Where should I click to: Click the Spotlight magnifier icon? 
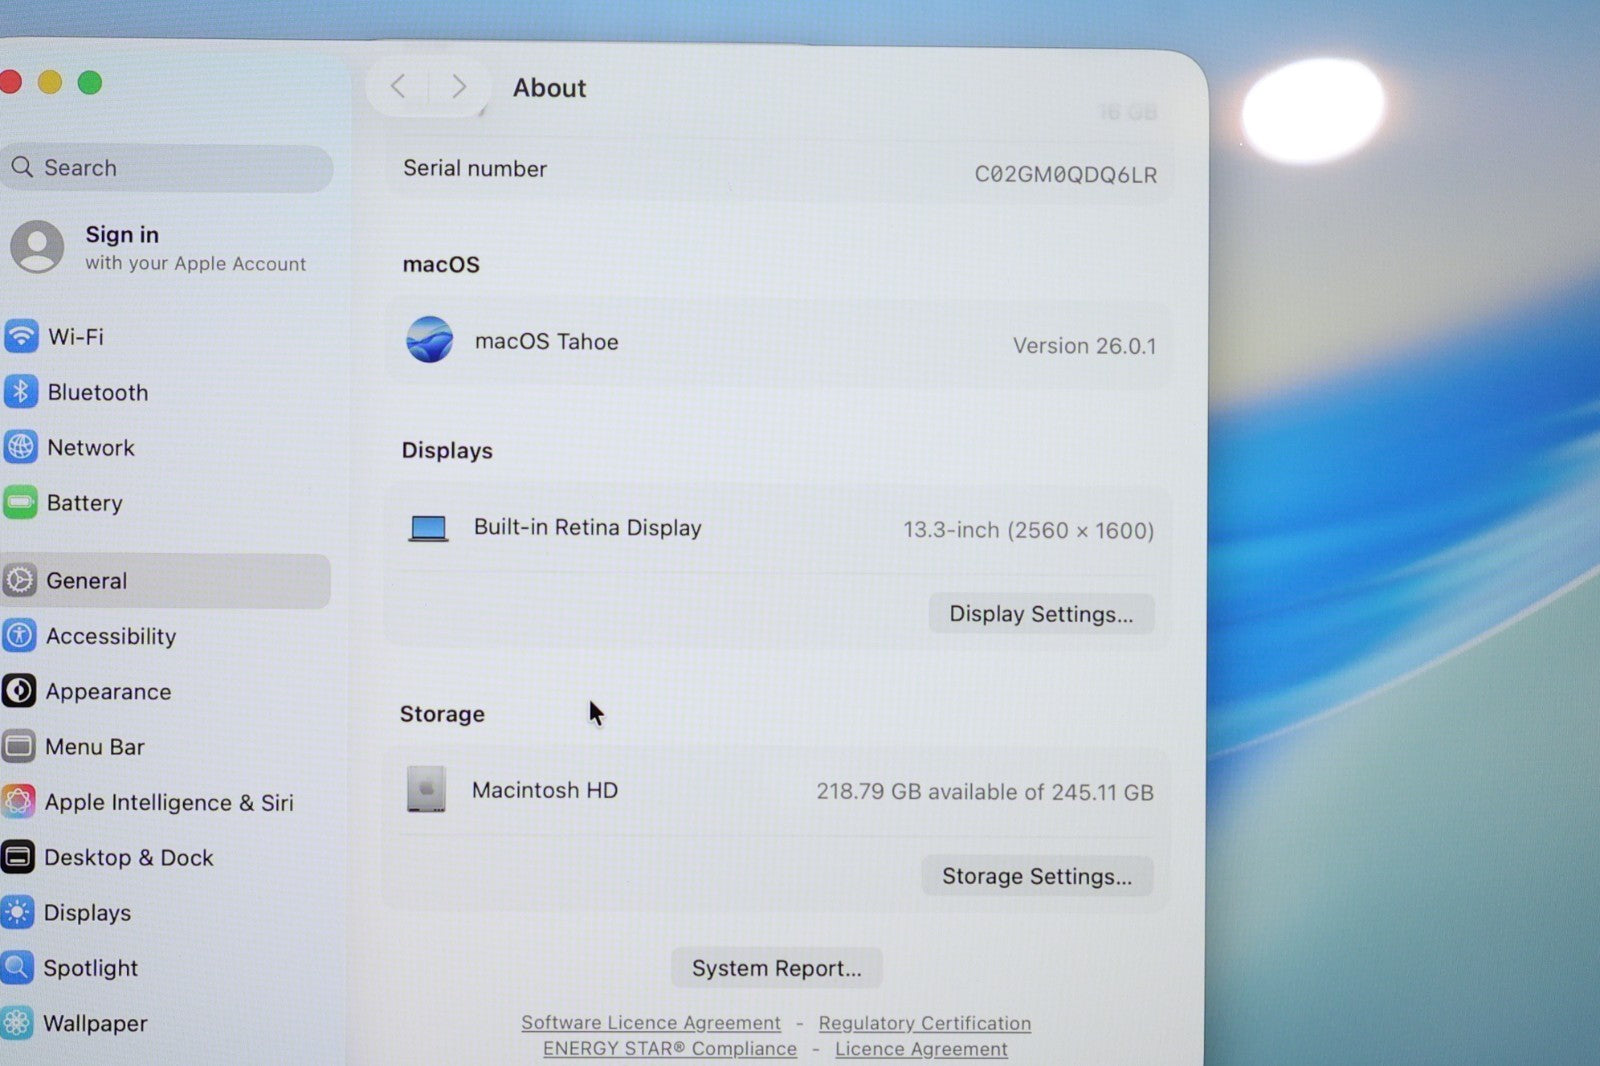pyautogui.click(x=18, y=967)
